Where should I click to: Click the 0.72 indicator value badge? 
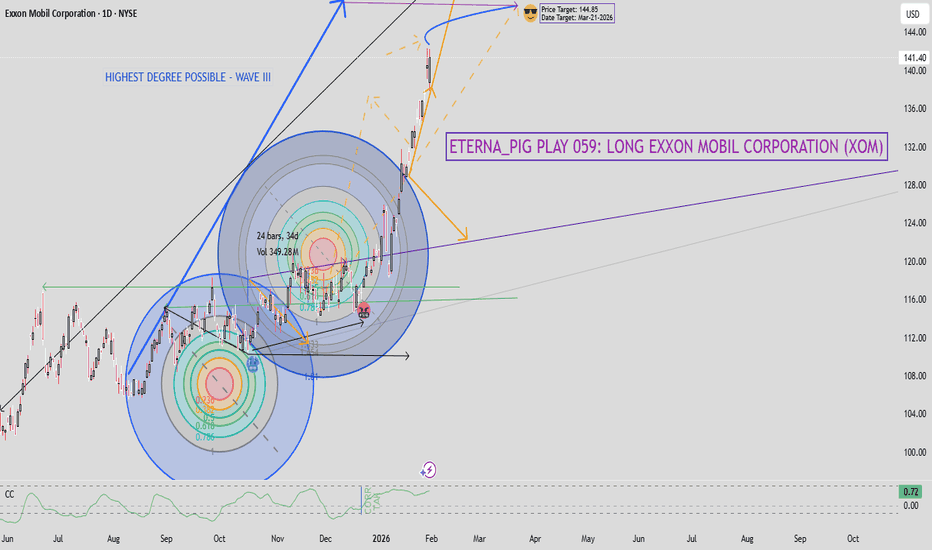coord(912,492)
